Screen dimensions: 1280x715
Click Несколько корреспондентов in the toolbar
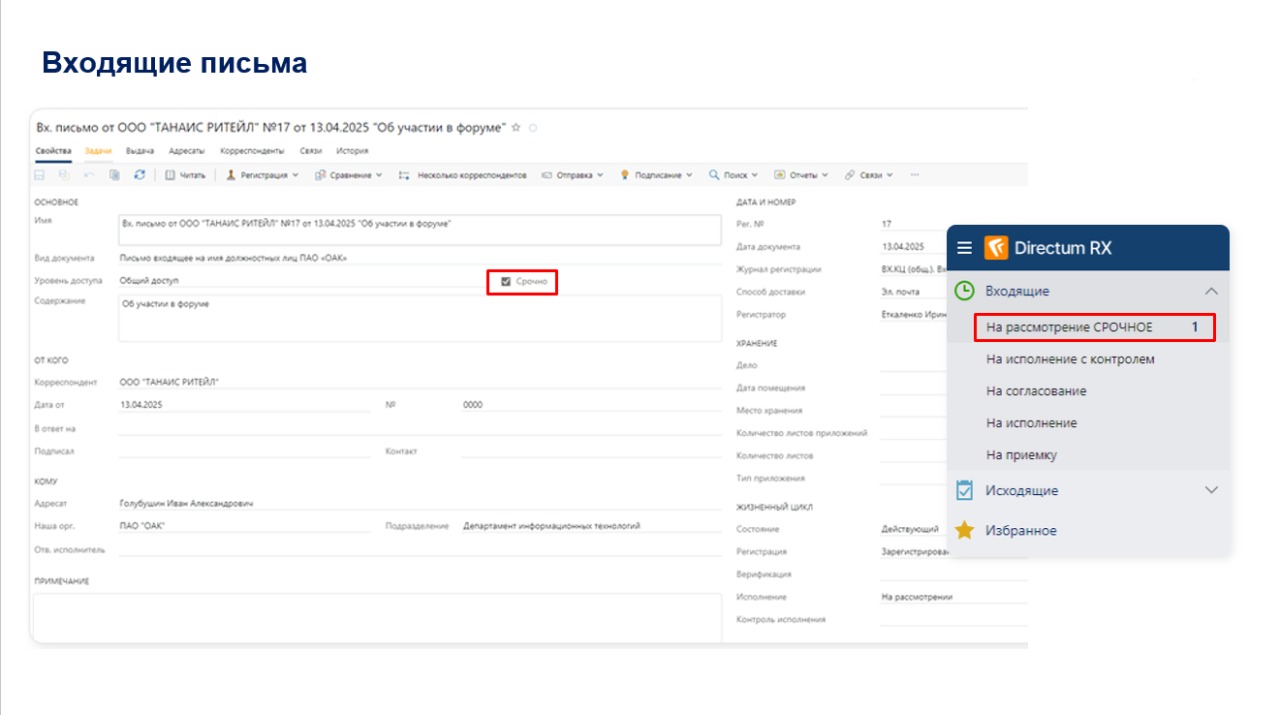coord(462,175)
